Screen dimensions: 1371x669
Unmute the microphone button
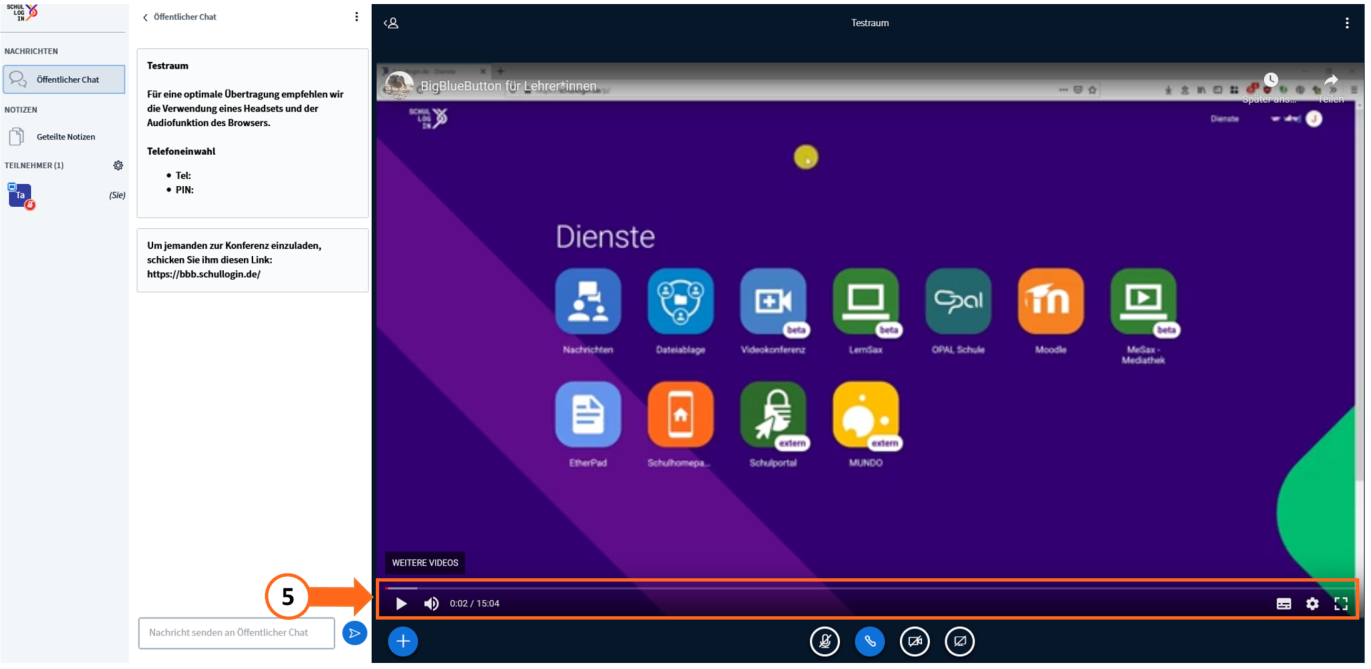tap(824, 641)
